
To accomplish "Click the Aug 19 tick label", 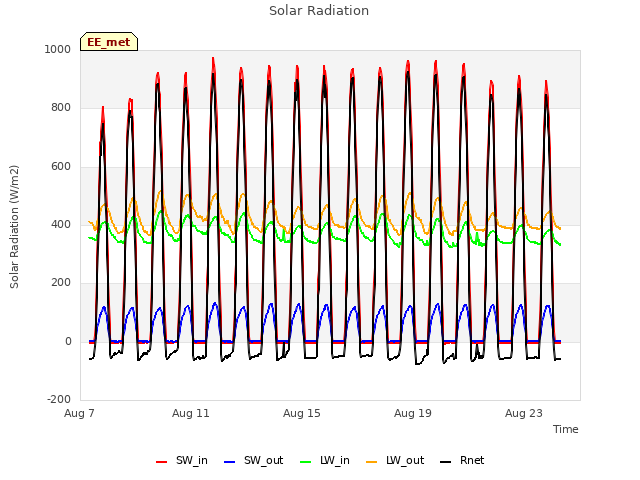I will 413,413.
